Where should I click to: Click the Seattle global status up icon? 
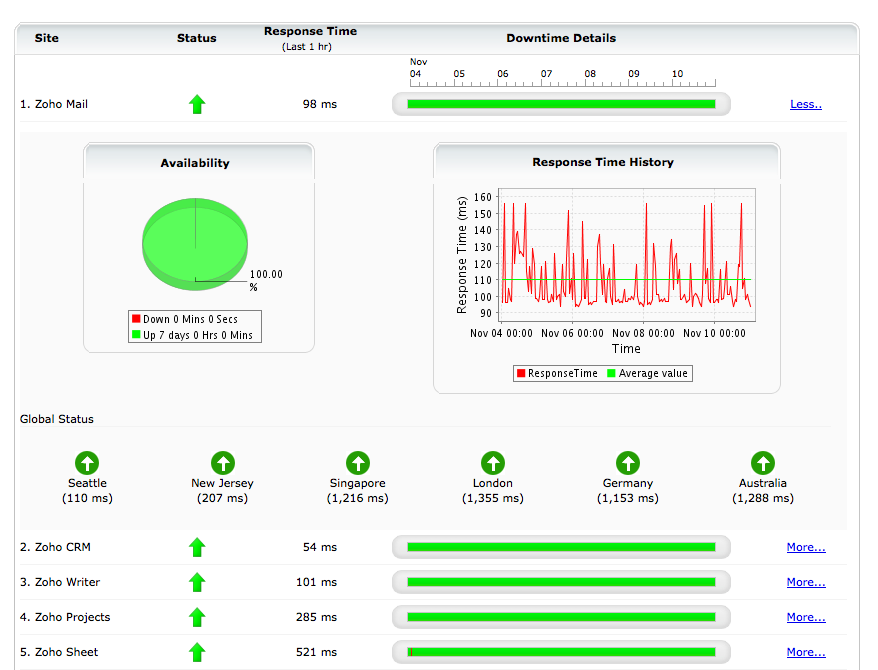(x=87, y=463)
